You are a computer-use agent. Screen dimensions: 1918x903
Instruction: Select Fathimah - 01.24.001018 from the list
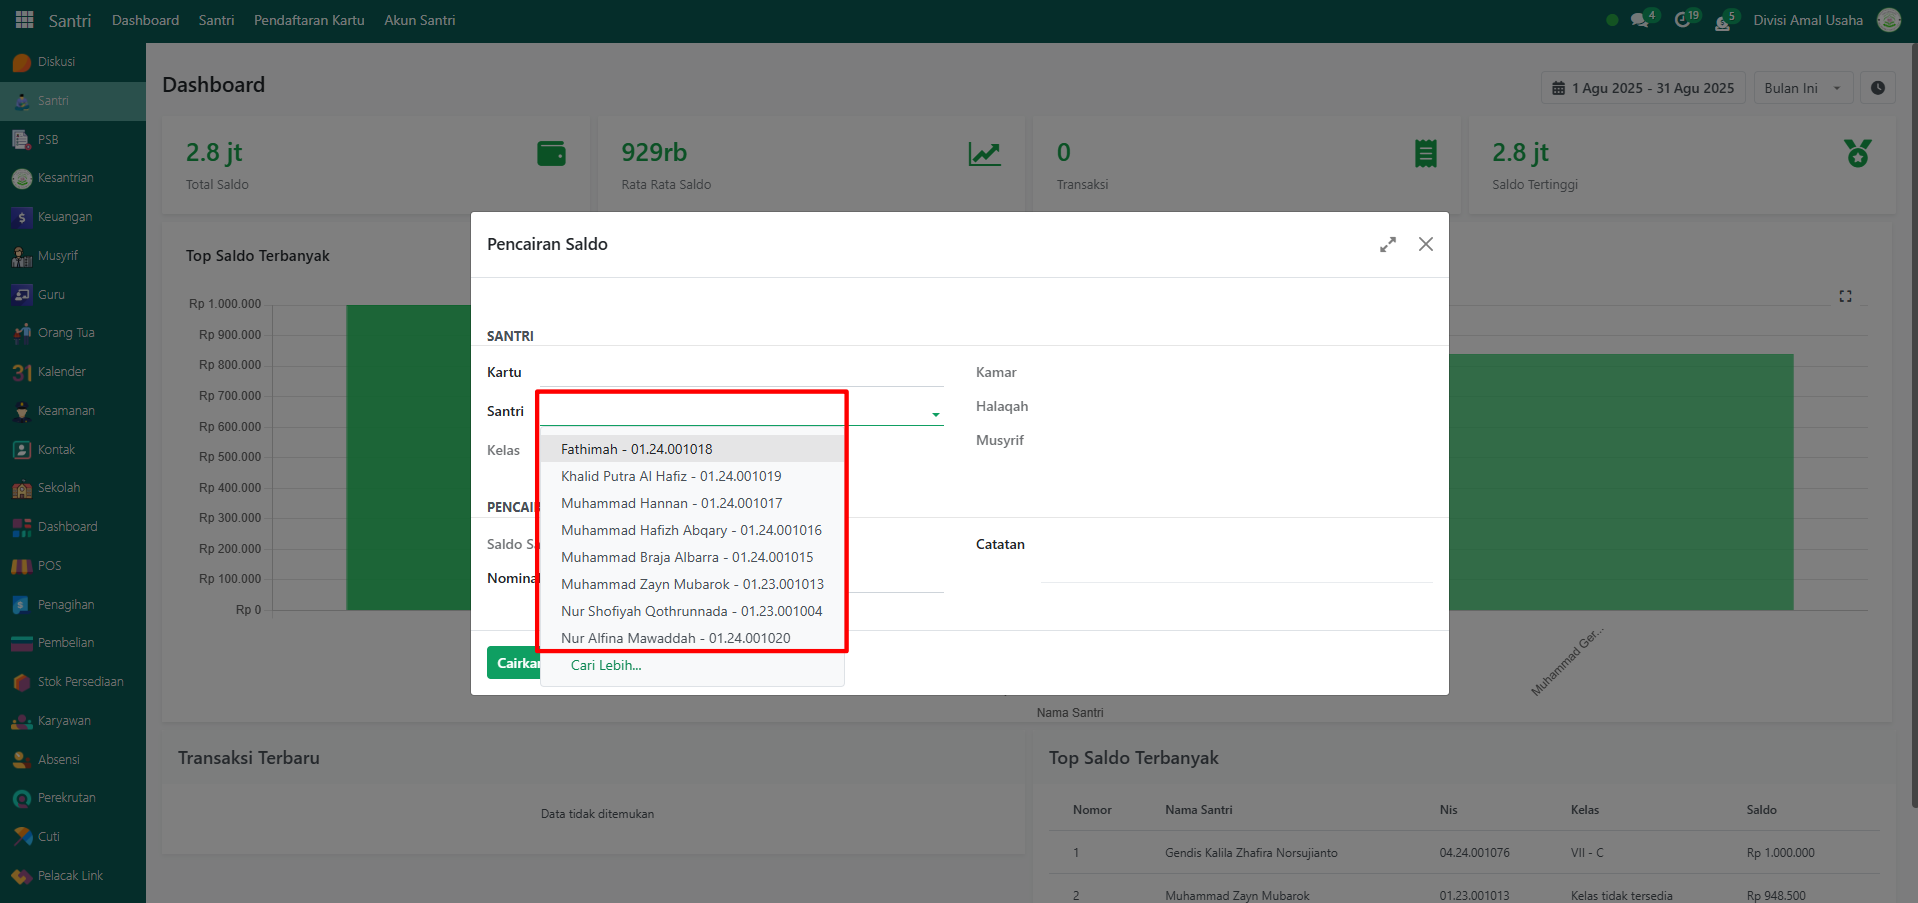637,449
